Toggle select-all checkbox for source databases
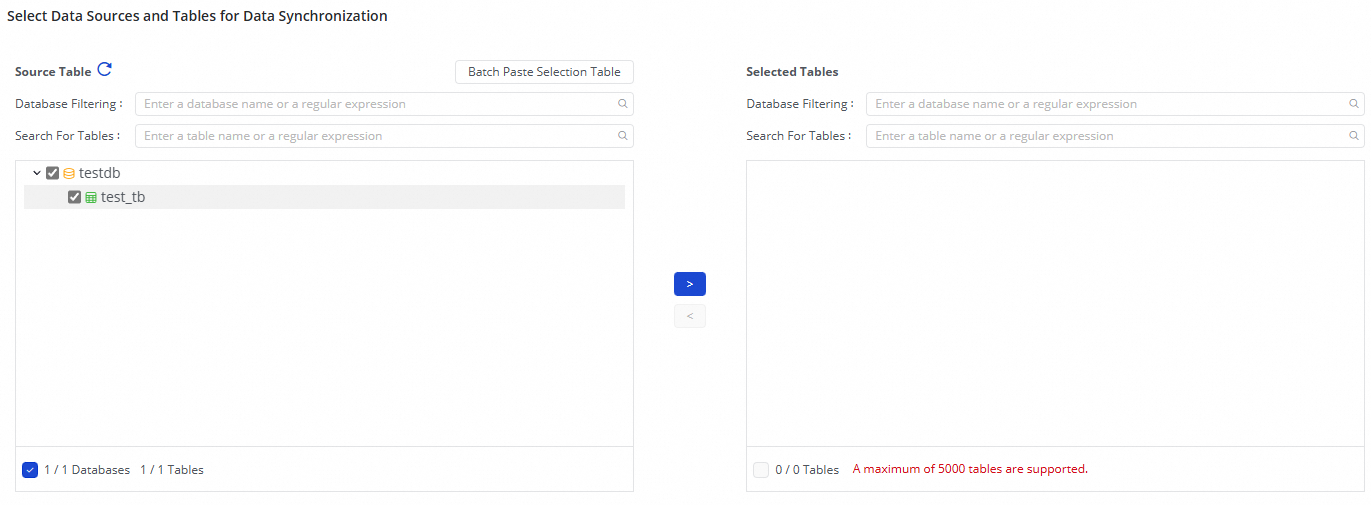This screenshot has width=1371, height=505. 30,469
